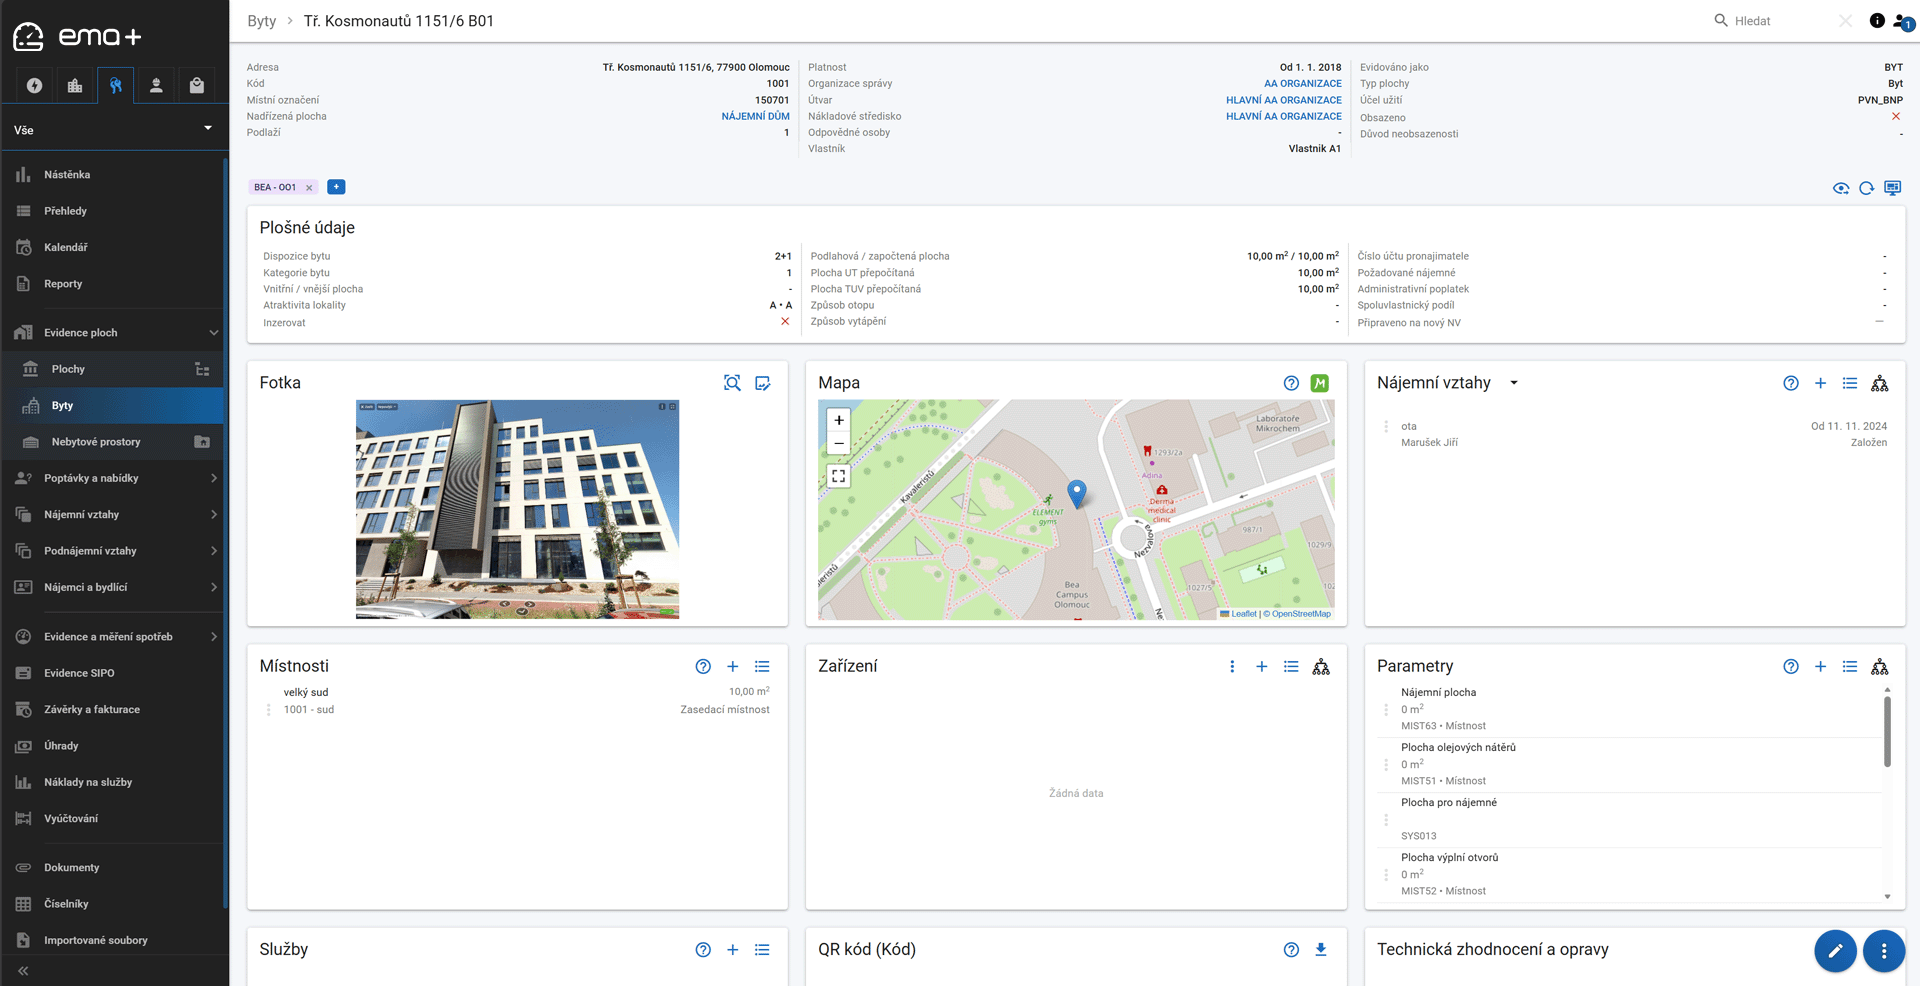The width and height of the screenshot is (1920, 986).
Task: Expand the Nájemní vztahy panel title dropdown
Action: coord(1514,383)
